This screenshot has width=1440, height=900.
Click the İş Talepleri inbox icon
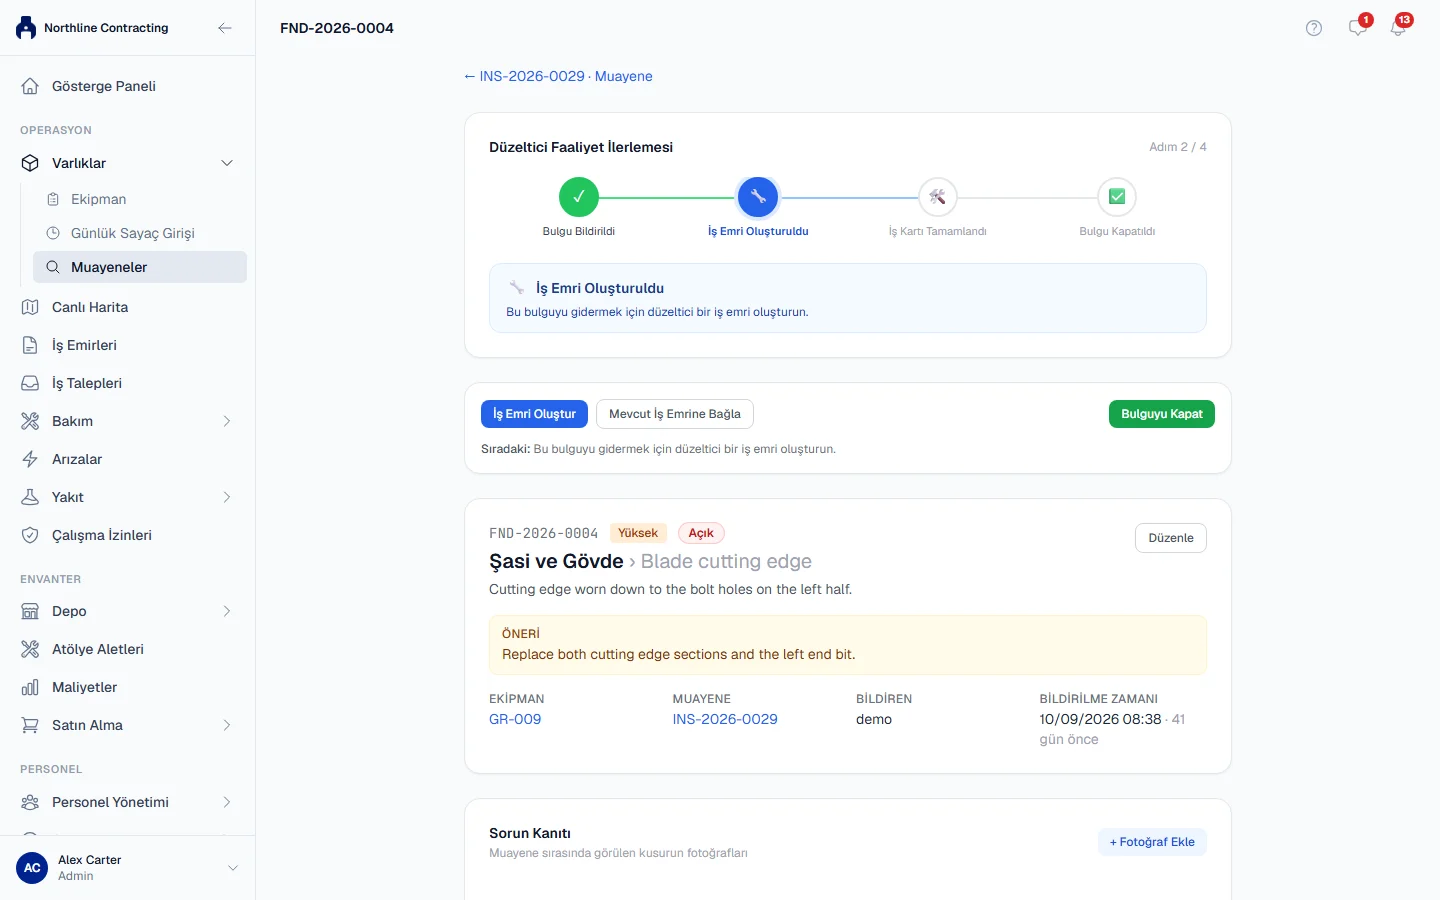30,383
